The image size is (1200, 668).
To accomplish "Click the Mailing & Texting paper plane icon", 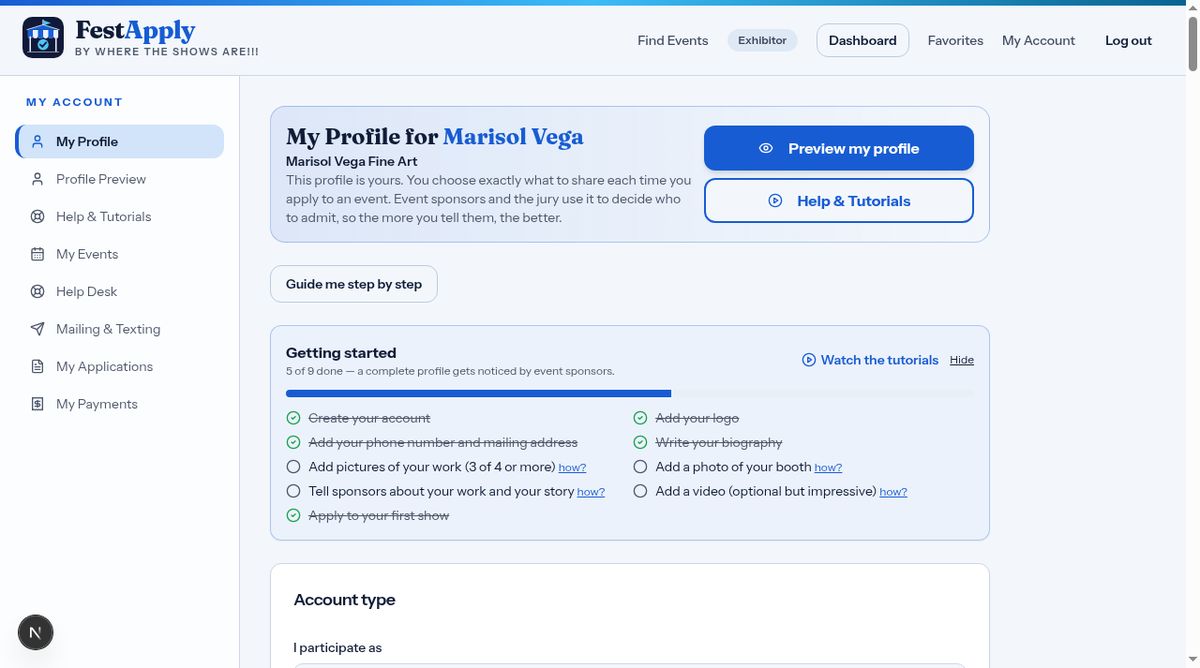I will pyautogui.click(x=37, y=329).
